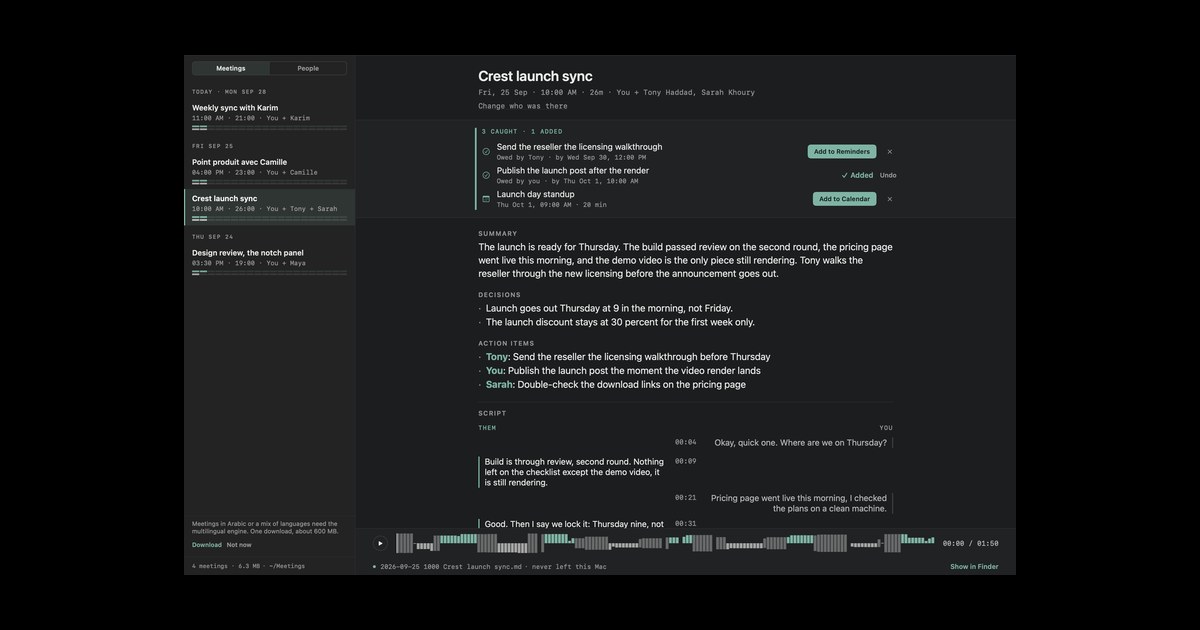This screenshot has width=1200, height=630.
Task: Click calendar icon beside Launch day standup
Action: point(486,199)
